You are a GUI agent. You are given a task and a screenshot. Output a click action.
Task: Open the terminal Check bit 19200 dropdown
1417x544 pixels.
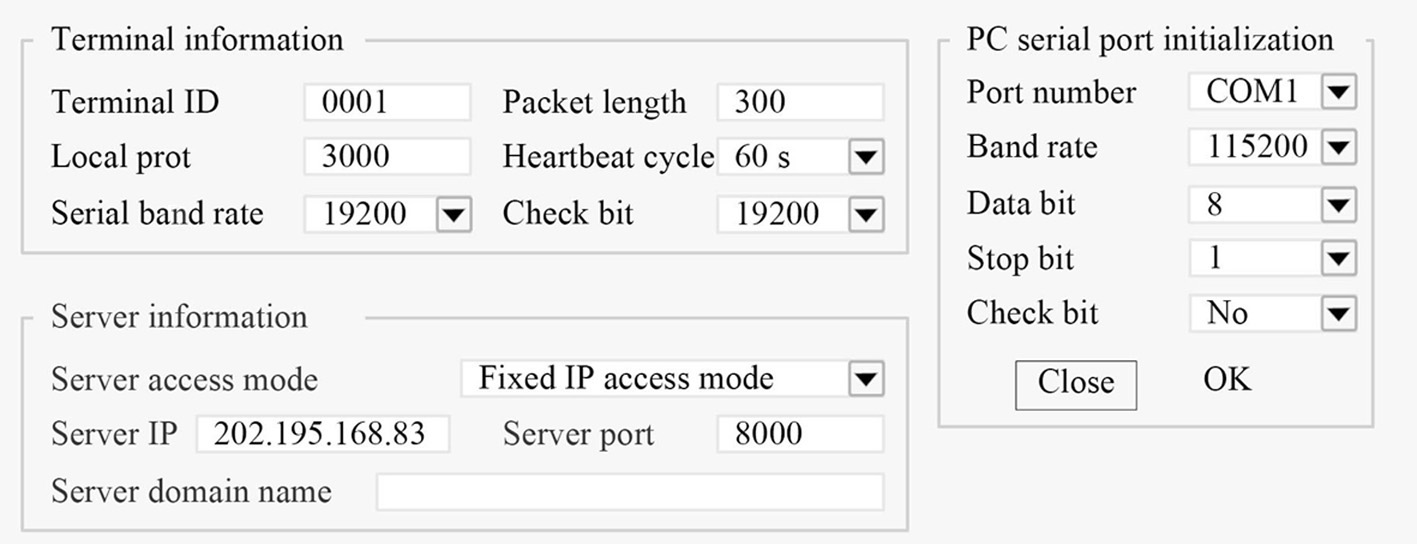pos(865,214)
